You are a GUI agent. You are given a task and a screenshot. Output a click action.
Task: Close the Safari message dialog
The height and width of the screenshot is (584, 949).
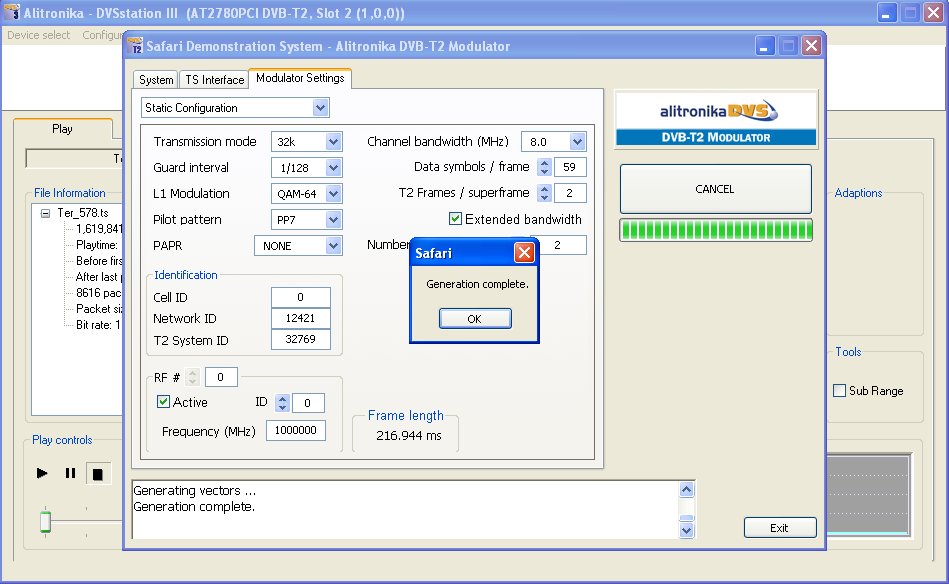point(524,252)
